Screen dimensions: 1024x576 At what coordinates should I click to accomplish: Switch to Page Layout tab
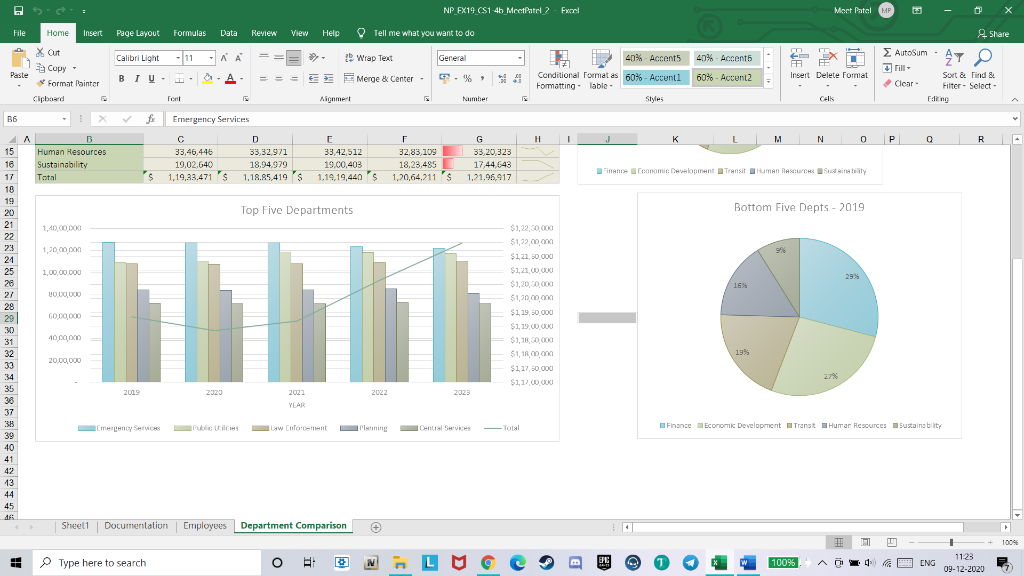138,33
